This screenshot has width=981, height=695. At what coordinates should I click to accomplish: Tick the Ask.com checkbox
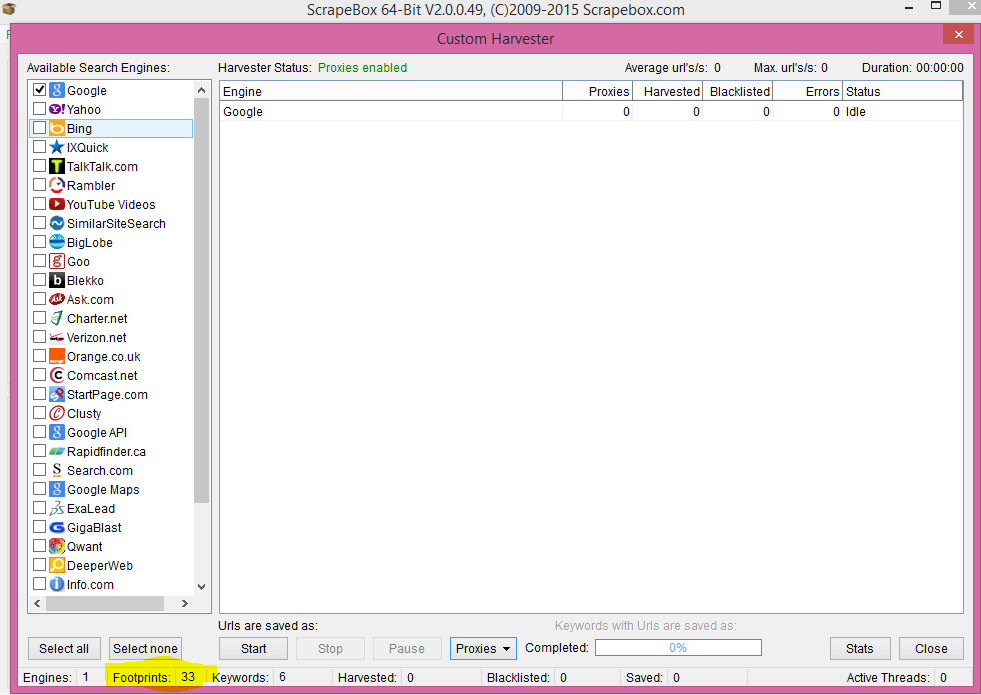(x=39, y=299)
